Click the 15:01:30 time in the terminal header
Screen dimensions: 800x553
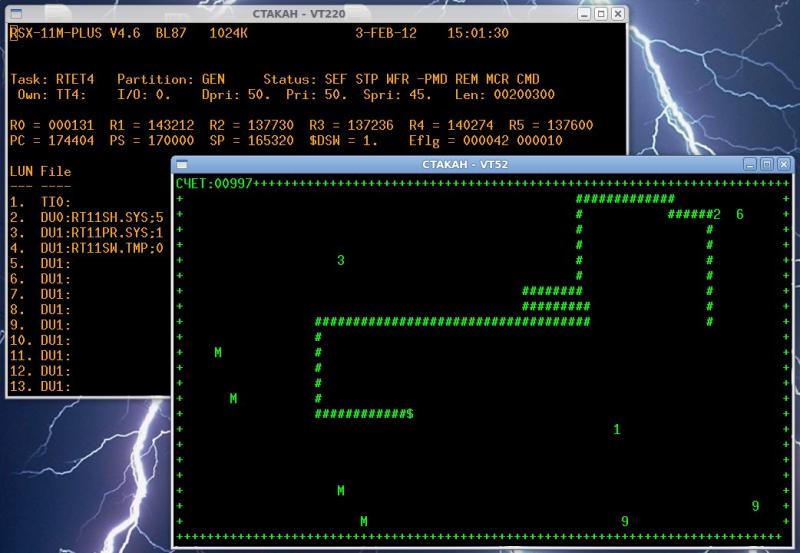pos(479,33)
